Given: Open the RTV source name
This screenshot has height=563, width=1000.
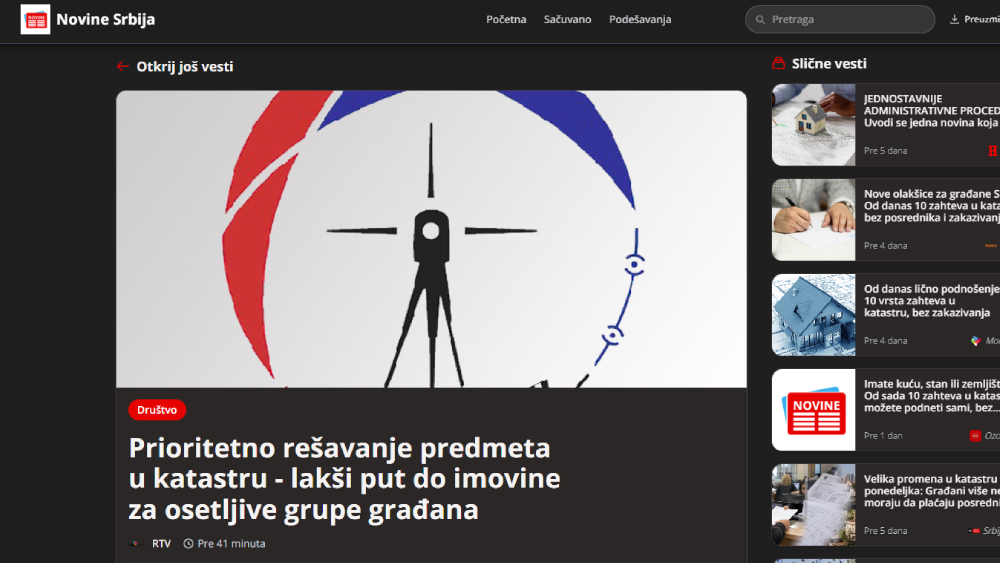Looking at the screenshot, I should pos(161,544).
